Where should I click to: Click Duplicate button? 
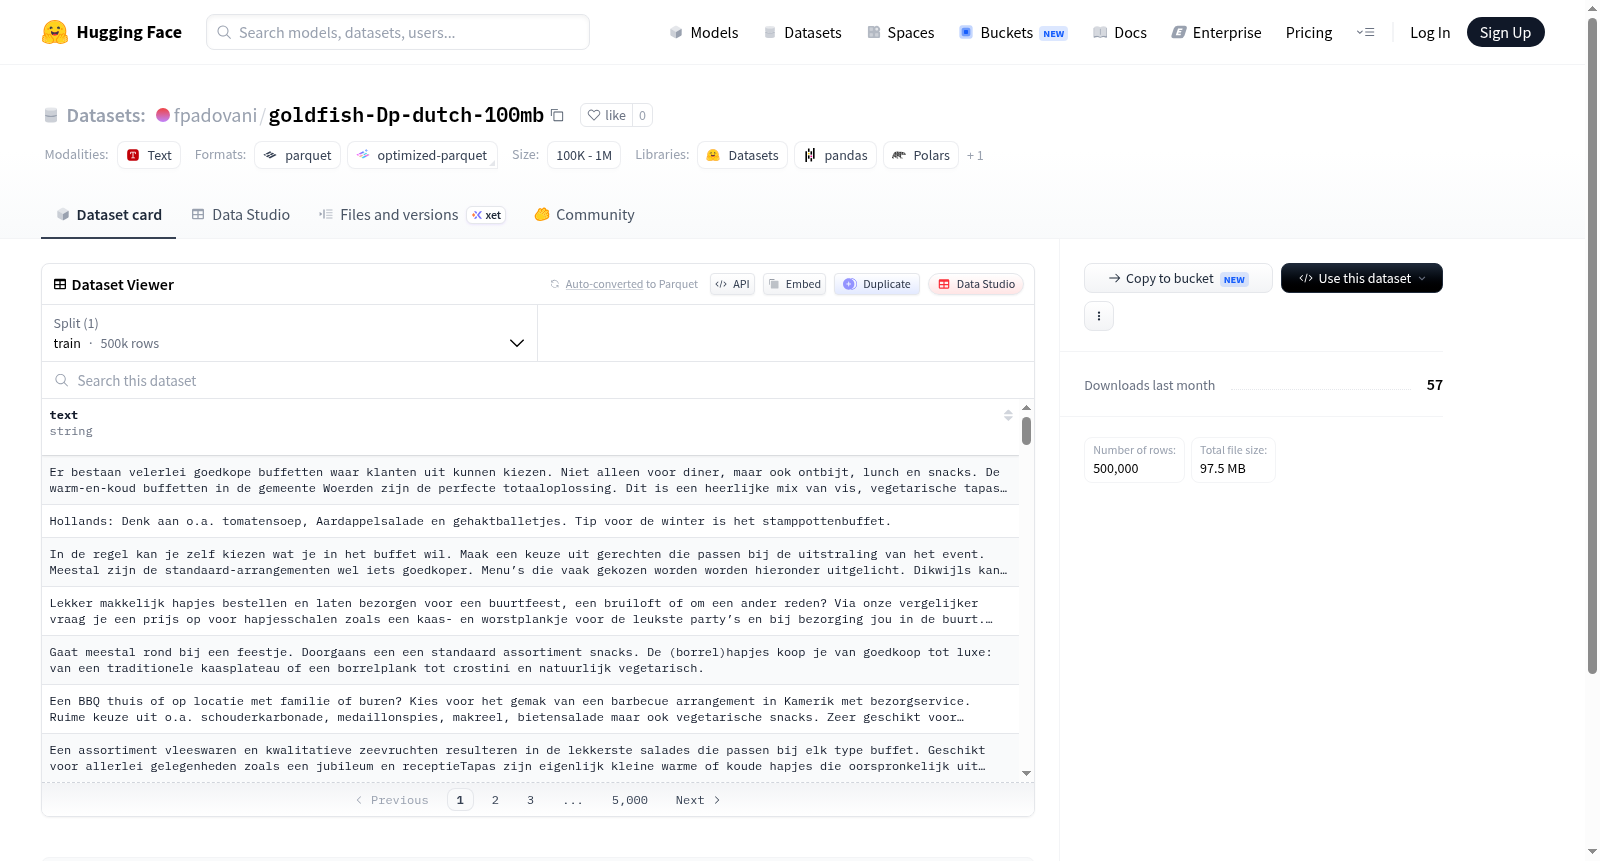[877, 284]
